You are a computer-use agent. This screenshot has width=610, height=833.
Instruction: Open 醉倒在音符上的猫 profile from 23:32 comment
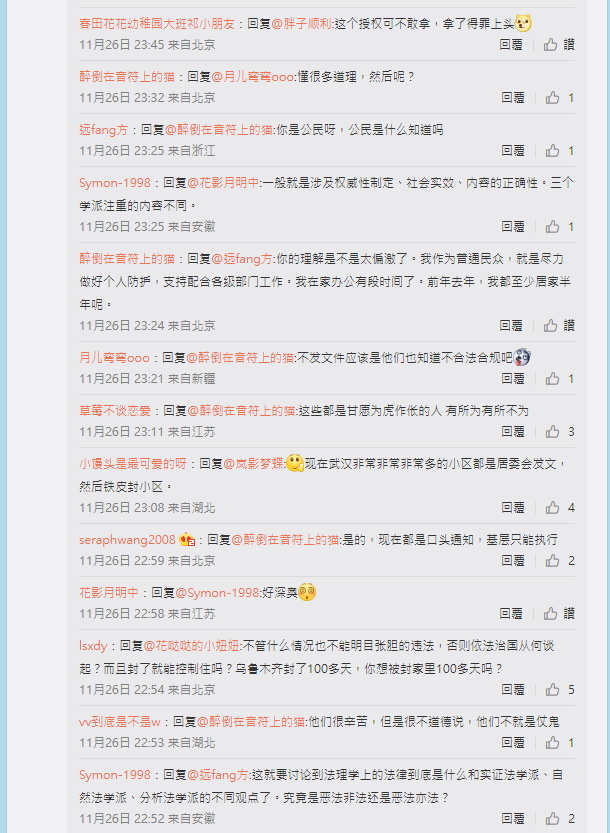pos(127,76)
